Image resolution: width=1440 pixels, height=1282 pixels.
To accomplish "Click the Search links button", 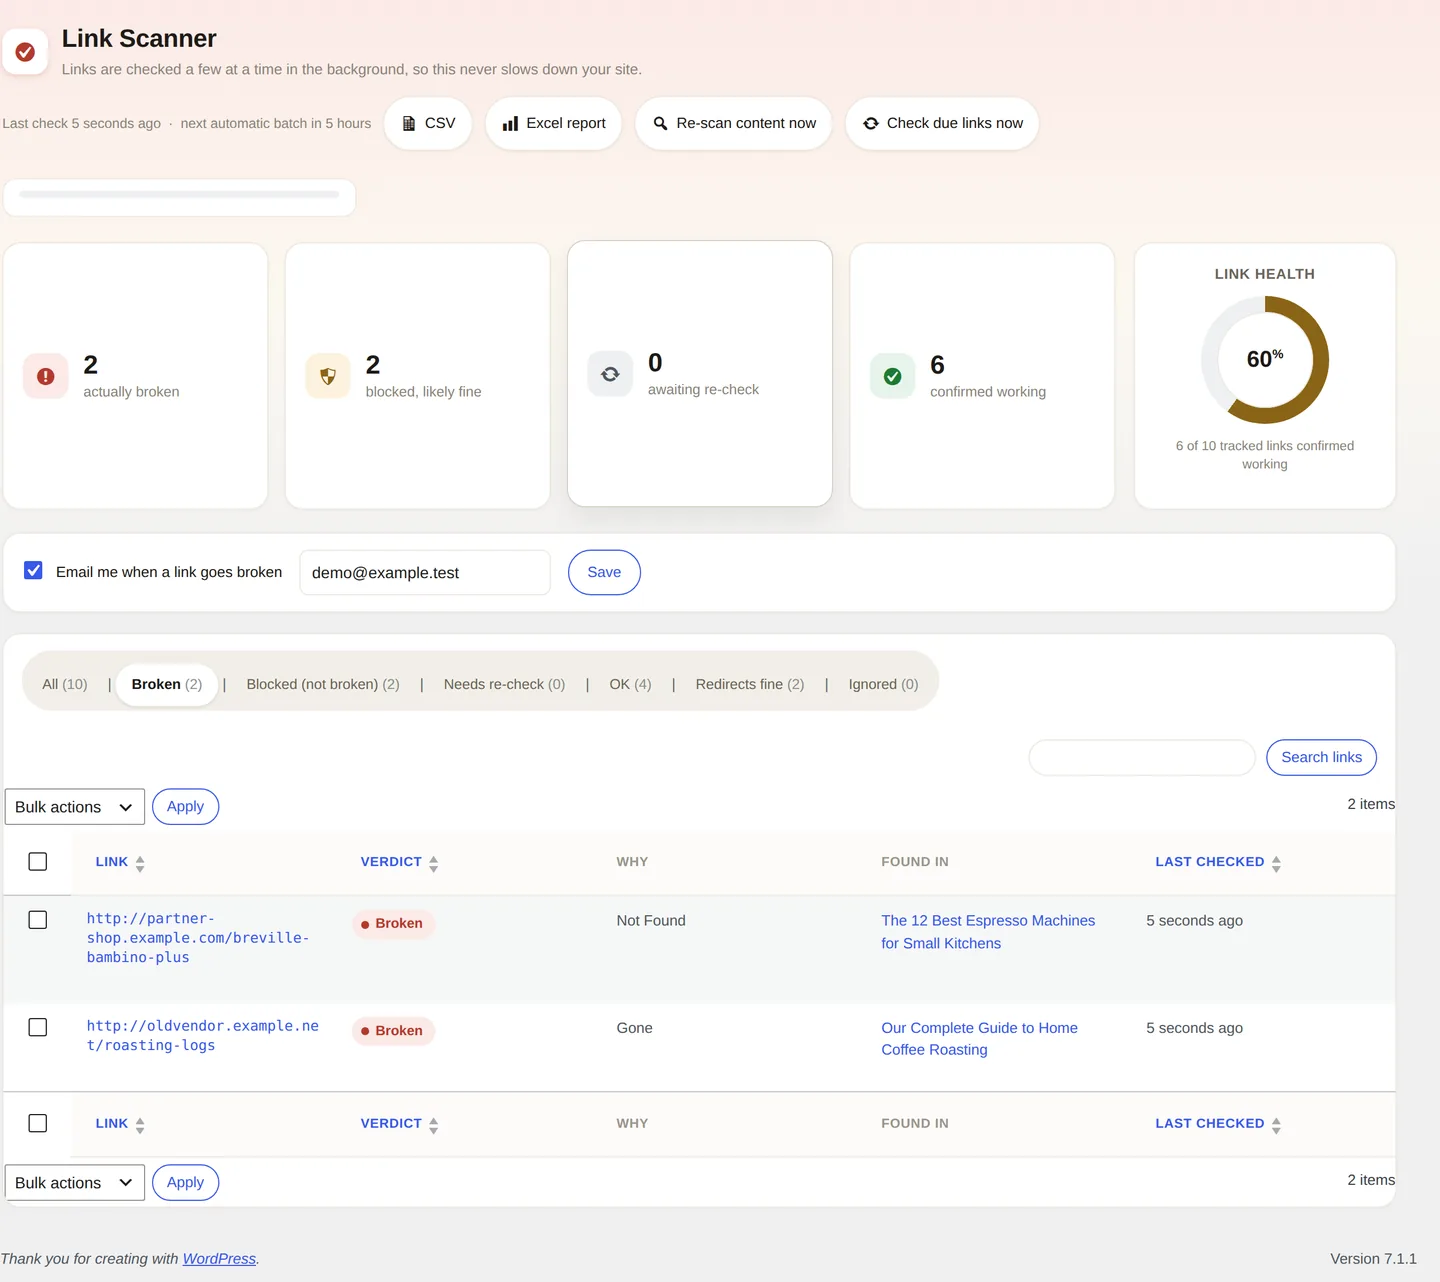I will [1321, 757].
